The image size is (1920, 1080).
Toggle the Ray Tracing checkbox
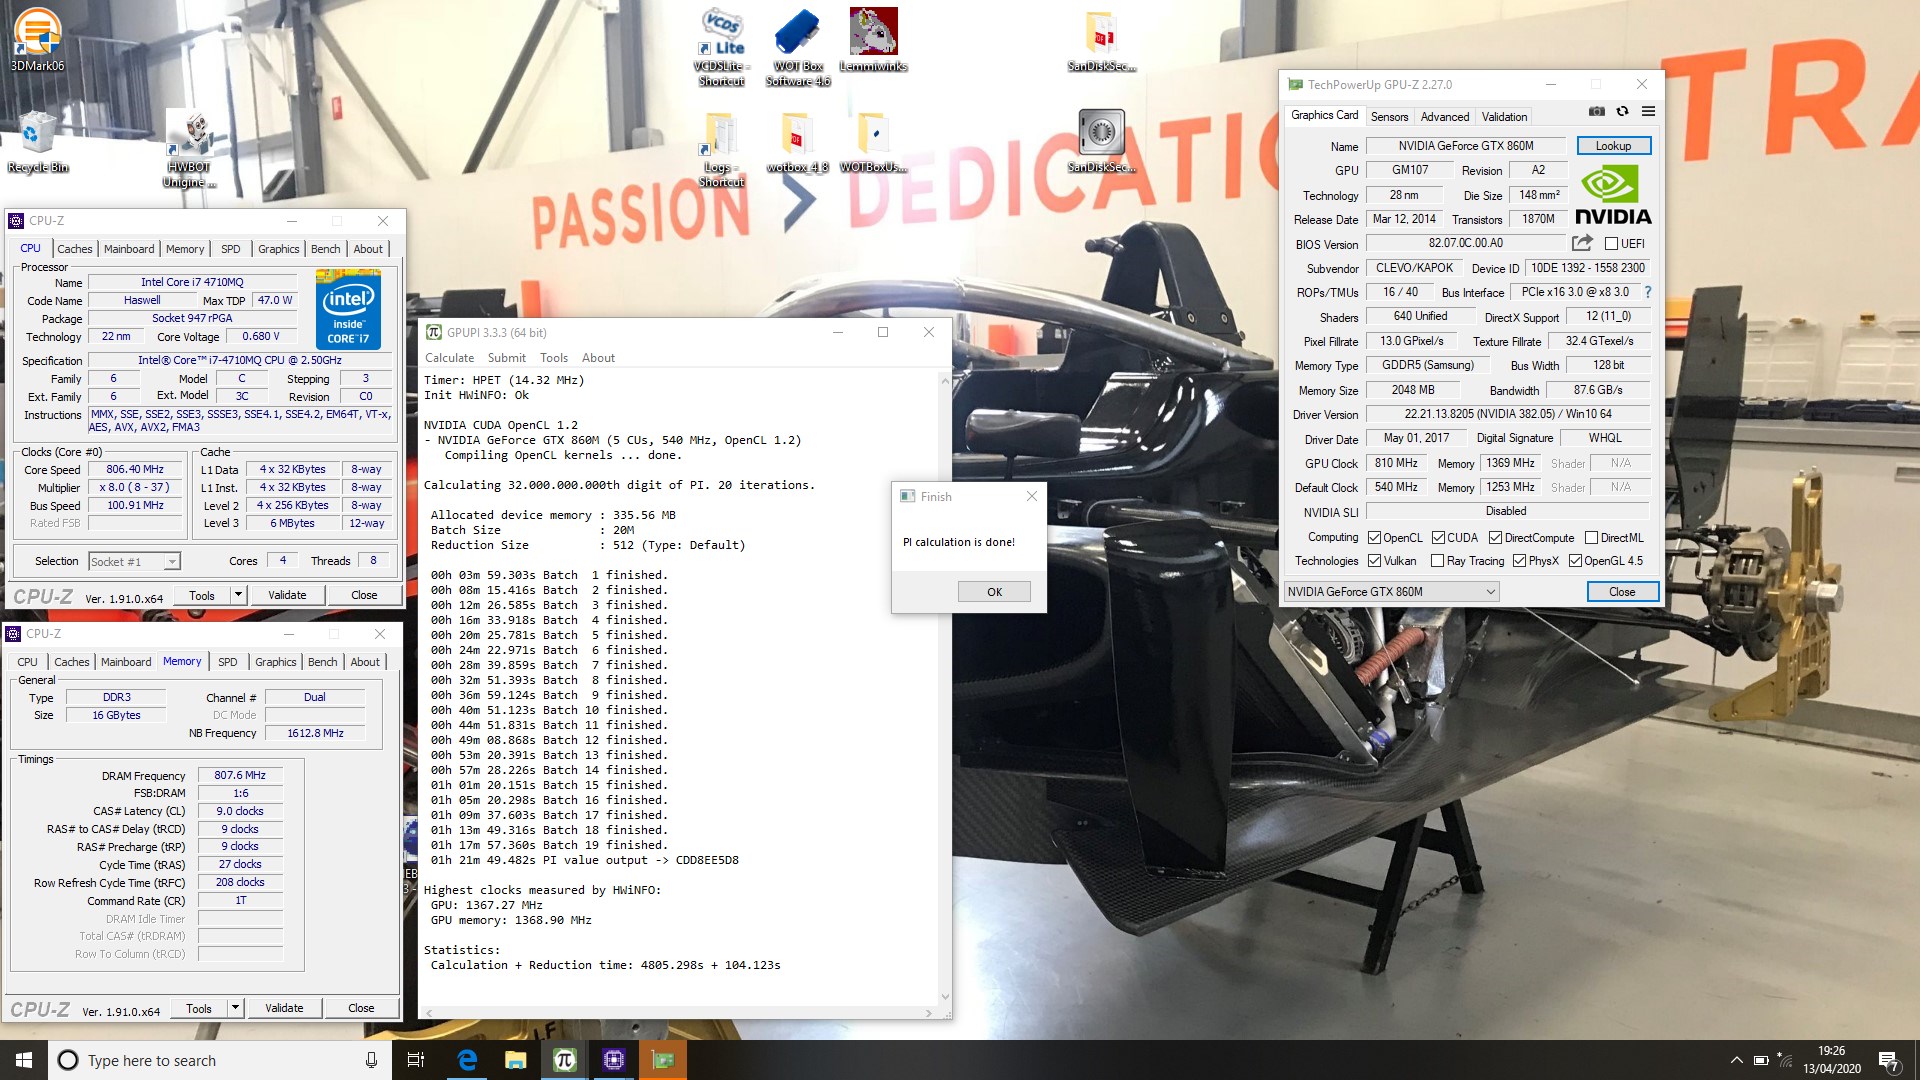coord(1437,561)
